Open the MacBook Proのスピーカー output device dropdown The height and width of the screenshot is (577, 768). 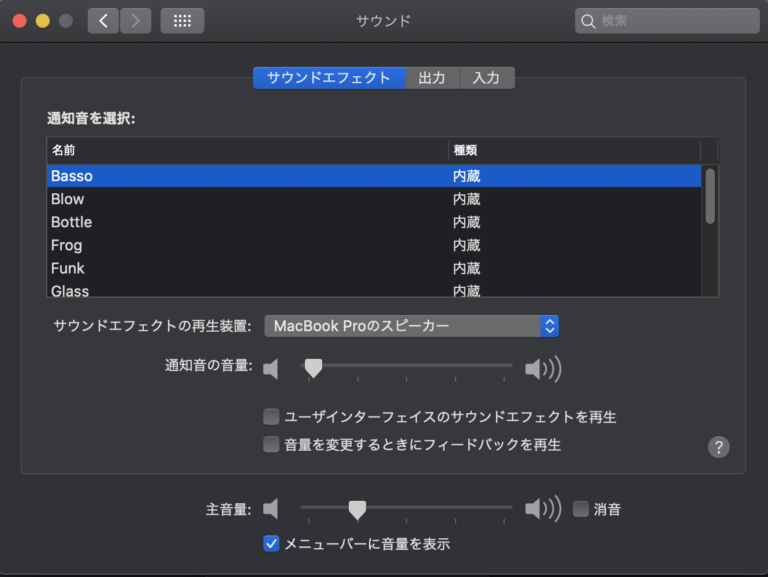pyautogui.click(x=411, y=326)
